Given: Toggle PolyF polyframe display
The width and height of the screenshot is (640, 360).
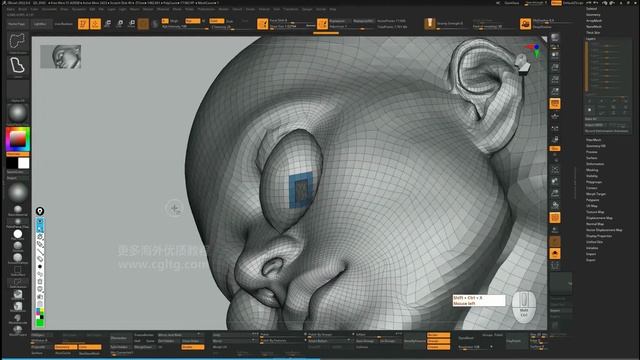Looking at the screenshot, I should (555, 218).
